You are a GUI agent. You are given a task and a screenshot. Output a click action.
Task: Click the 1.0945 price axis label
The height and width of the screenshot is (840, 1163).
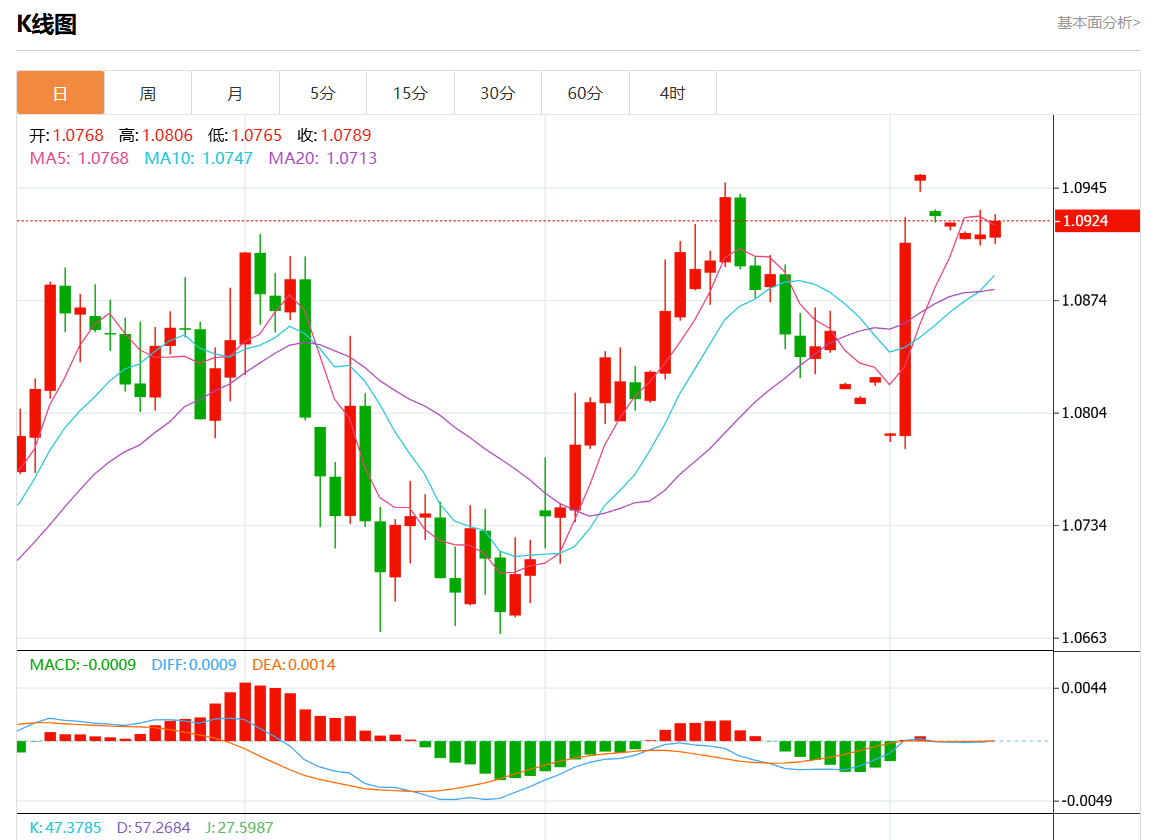[x=1084, y=188]
